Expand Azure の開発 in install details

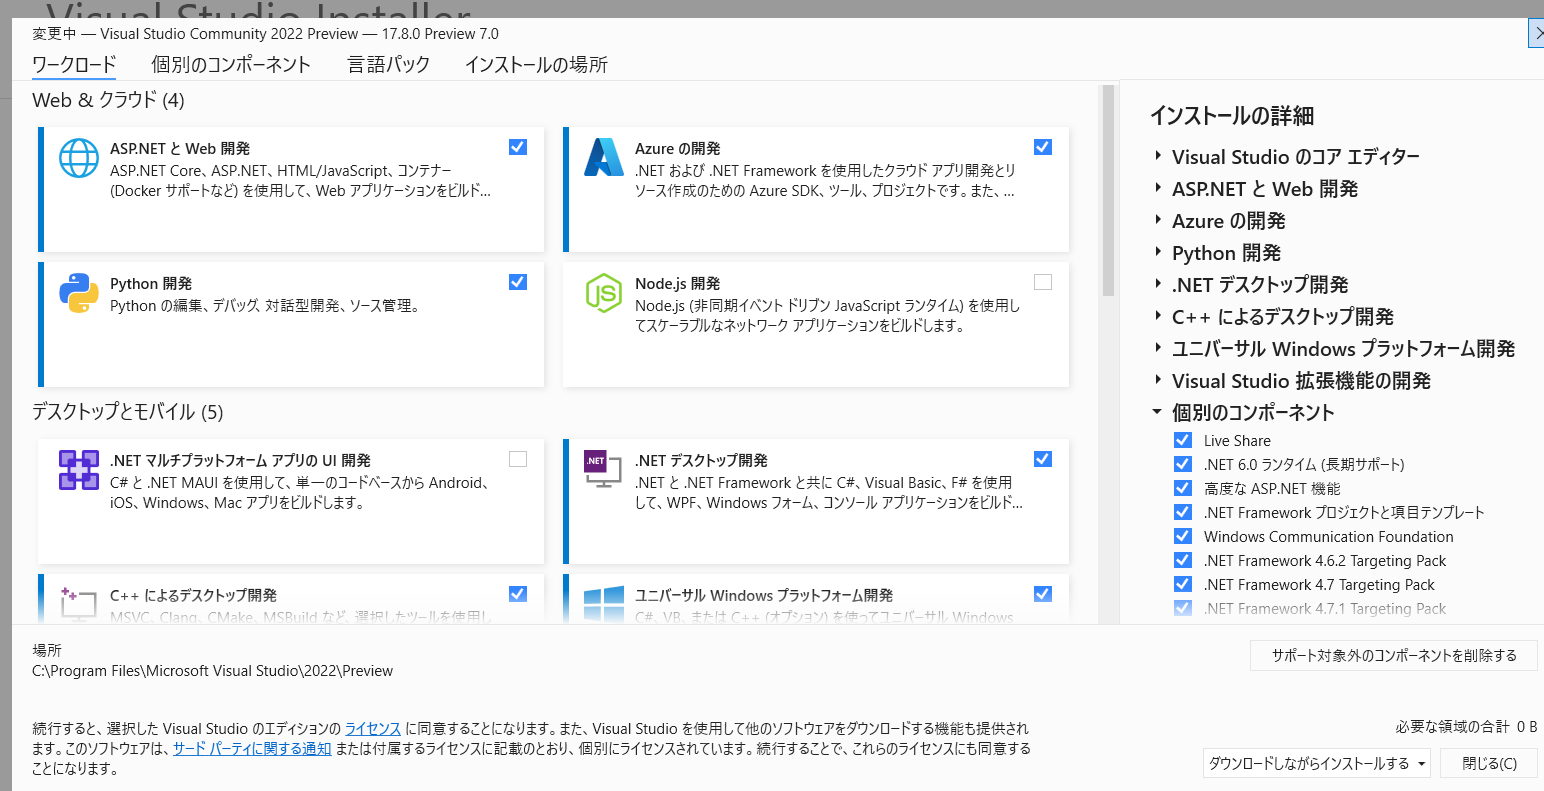pos(1158,220)
